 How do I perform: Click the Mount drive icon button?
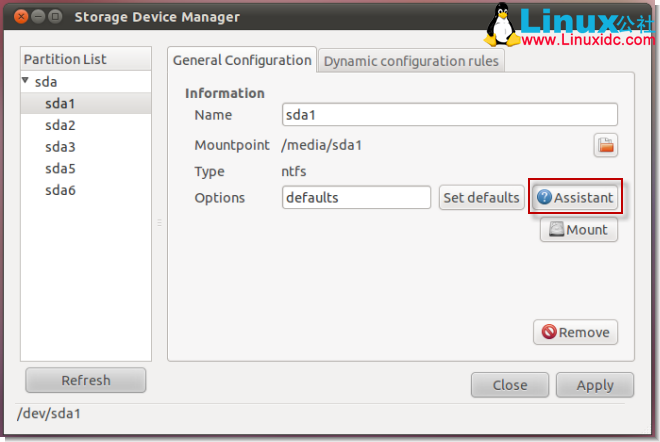coord(579,229)
